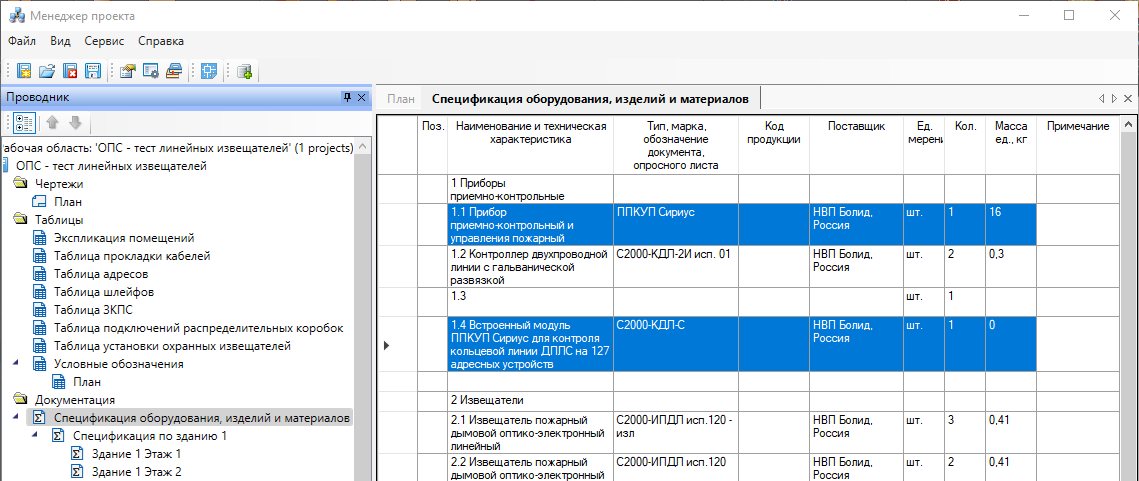Click the new project toolbar icon
Image resolution: width=1139 pixels, height=481 pixels.
(x=24, y=71)
